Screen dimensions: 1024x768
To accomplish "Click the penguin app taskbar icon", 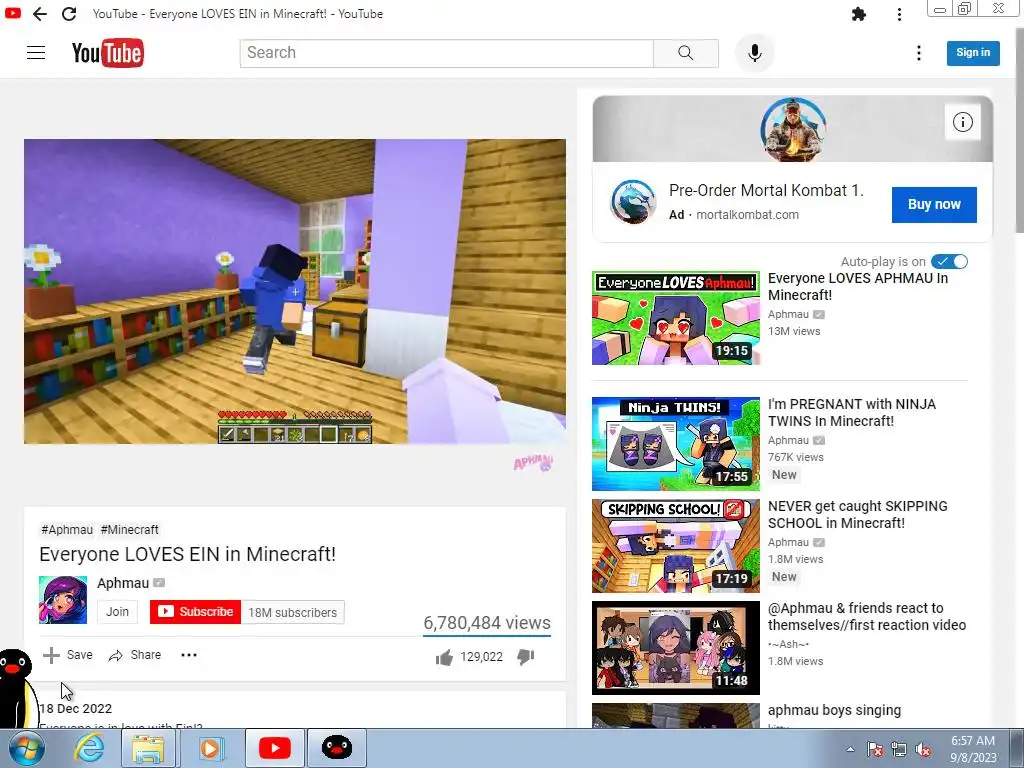I will click(x=337, y=748).
